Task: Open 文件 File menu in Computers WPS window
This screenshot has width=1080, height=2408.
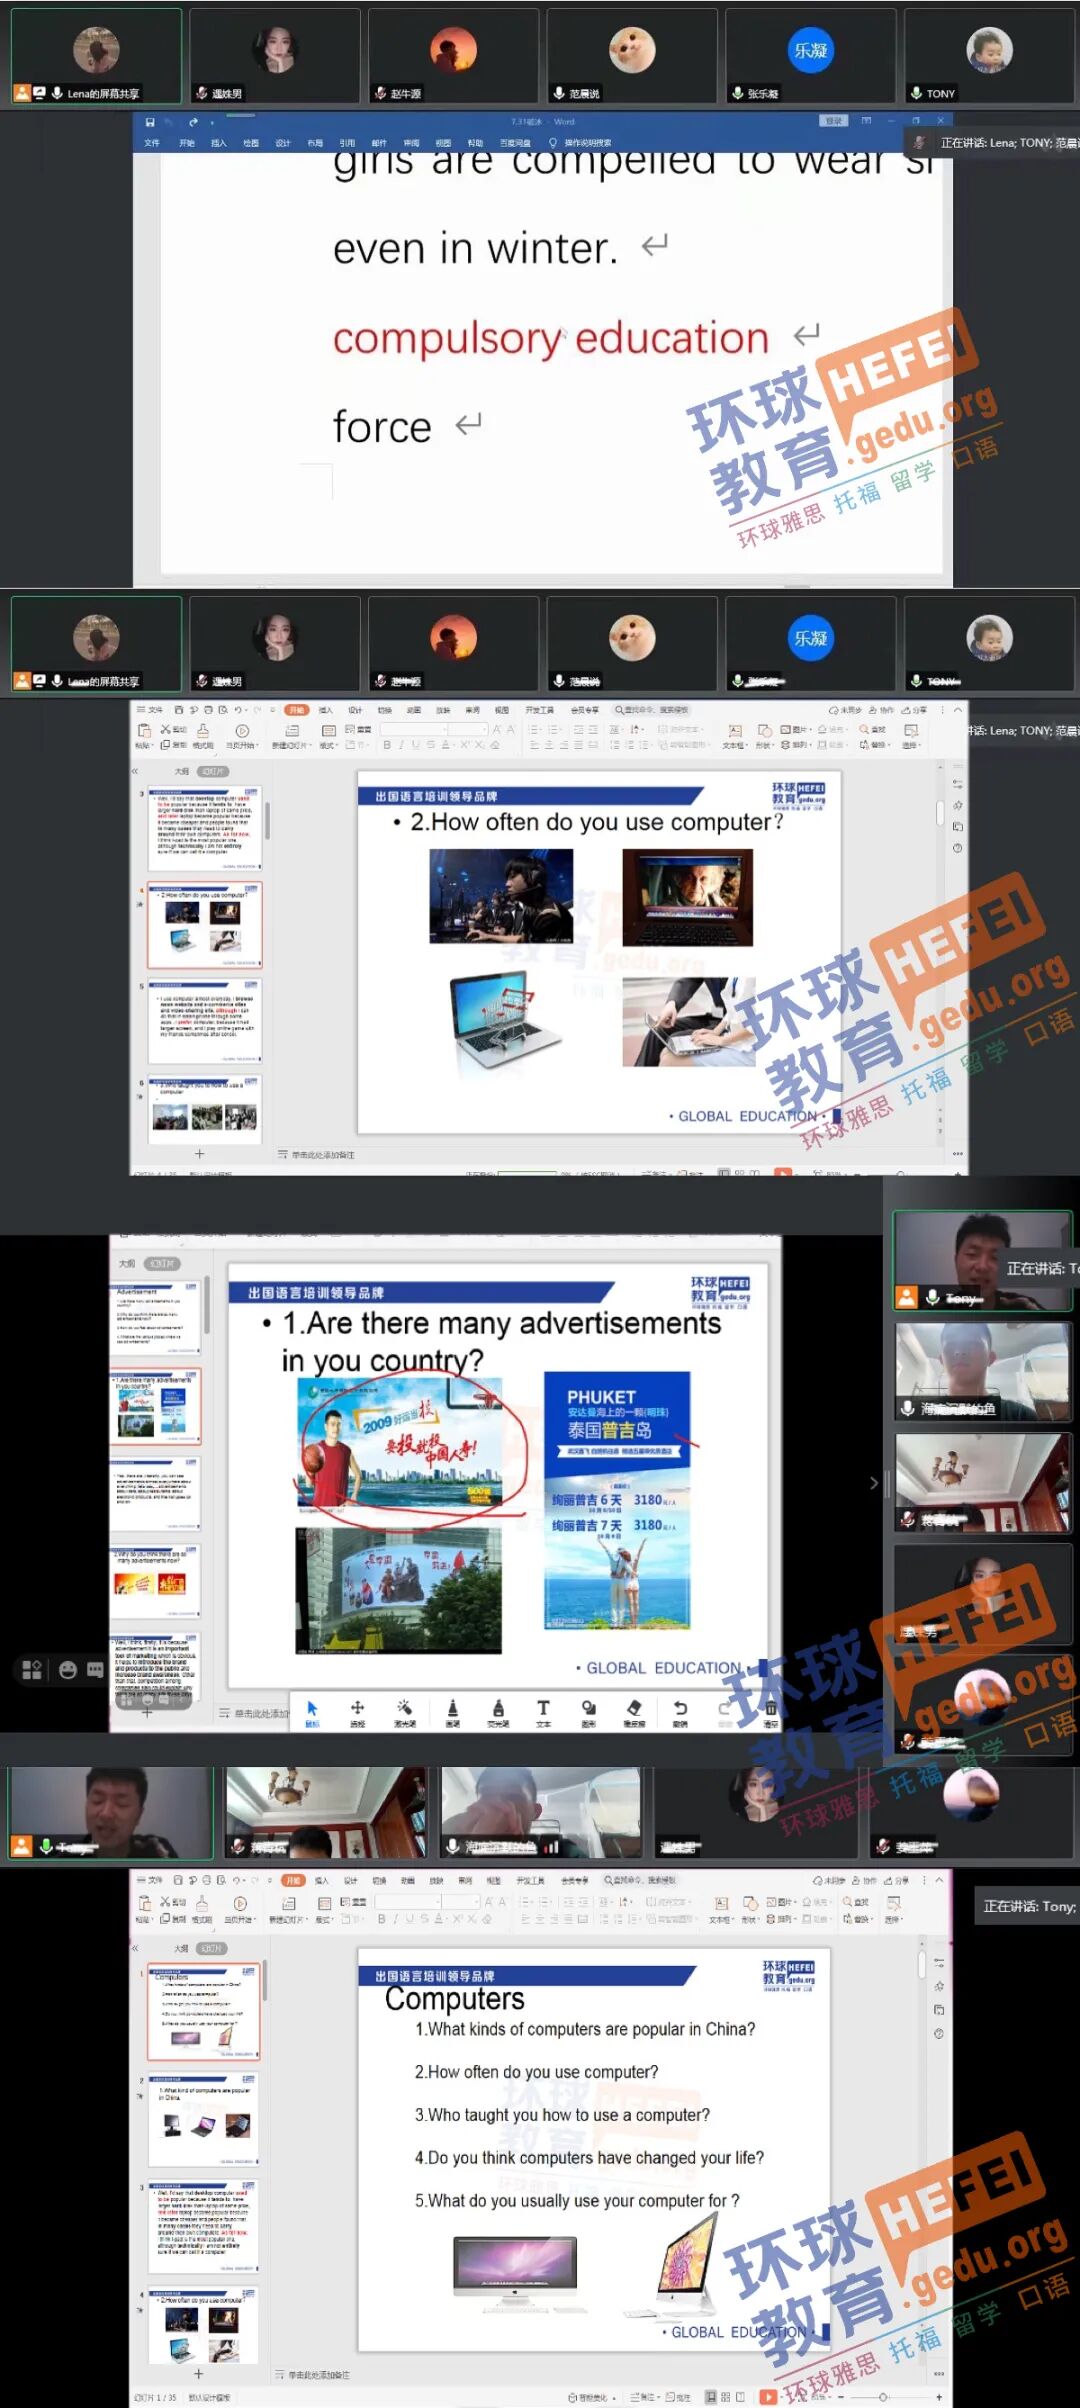Action: pyautogui.click(x=149, y=1880)
